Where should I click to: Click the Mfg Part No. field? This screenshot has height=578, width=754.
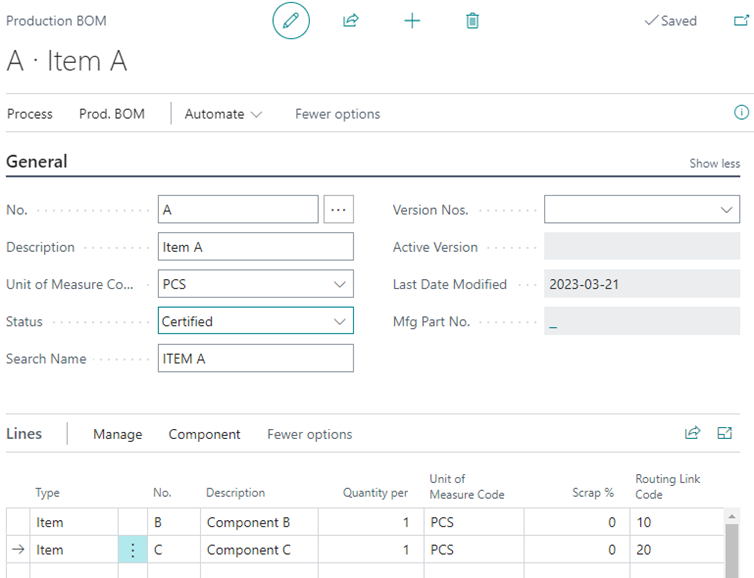(642, 321)
